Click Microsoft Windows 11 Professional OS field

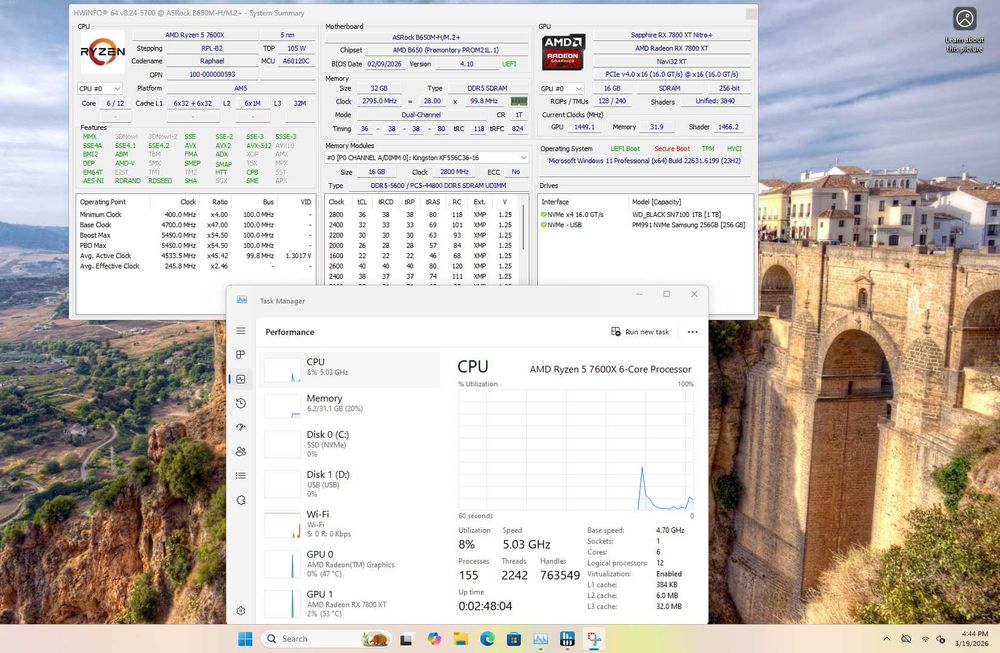coord(644,161)
